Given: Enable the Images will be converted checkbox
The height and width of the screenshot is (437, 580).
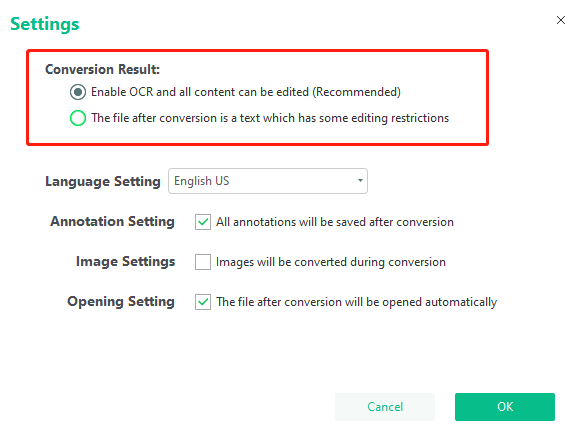Looking at the screenshot, I should tap(203, 262).
